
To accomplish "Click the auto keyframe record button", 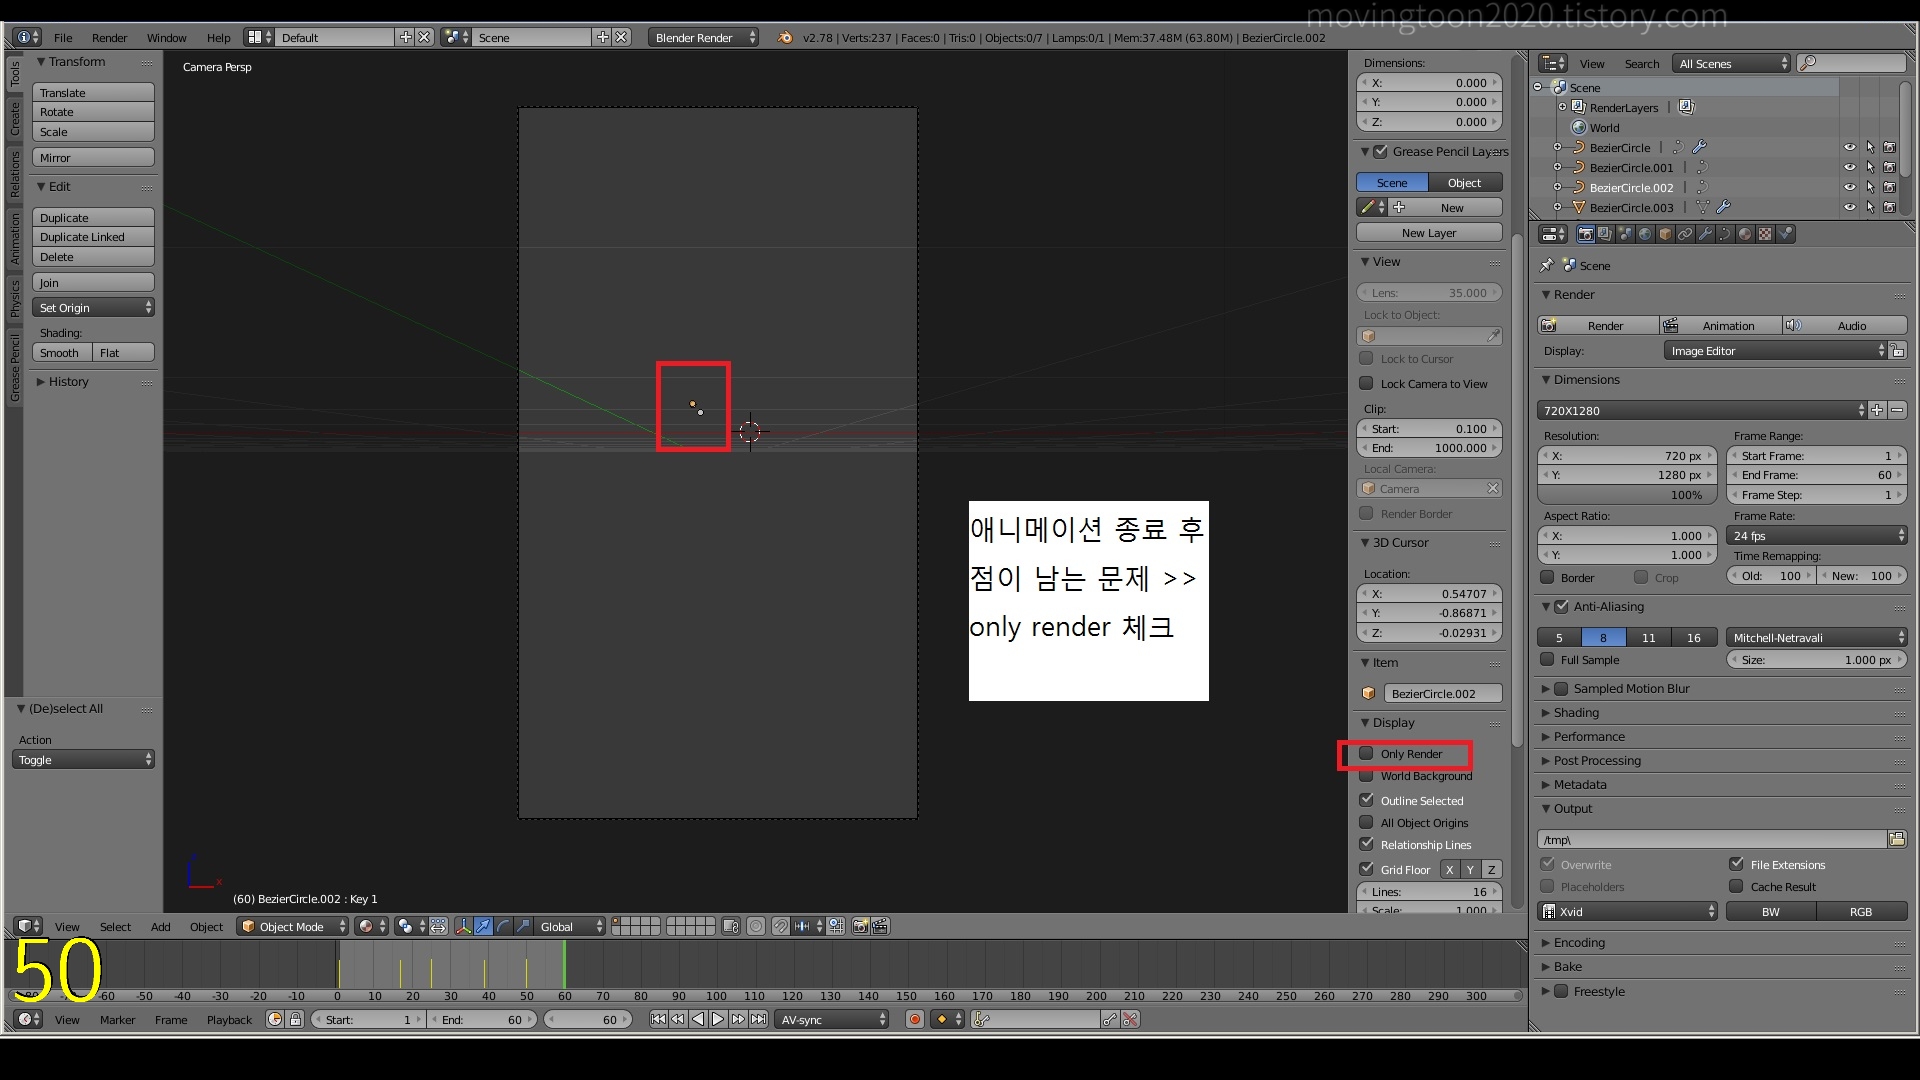I will tap(914, 1020).
